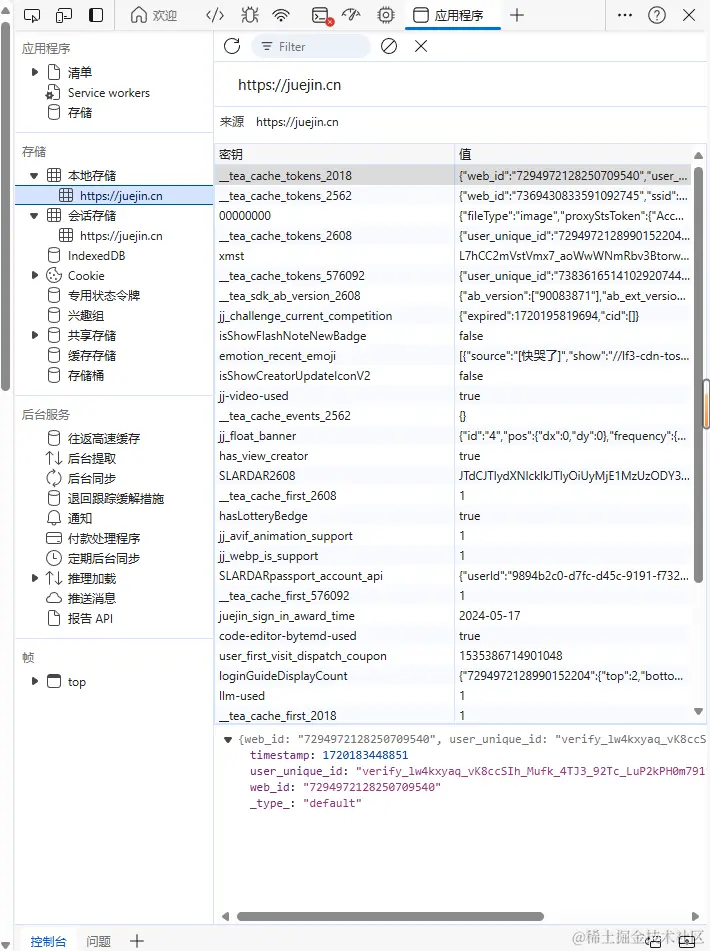Screen dimensions: 710x951
Task: Select the SLARDAR2608 key row
Action: [452, 476]
